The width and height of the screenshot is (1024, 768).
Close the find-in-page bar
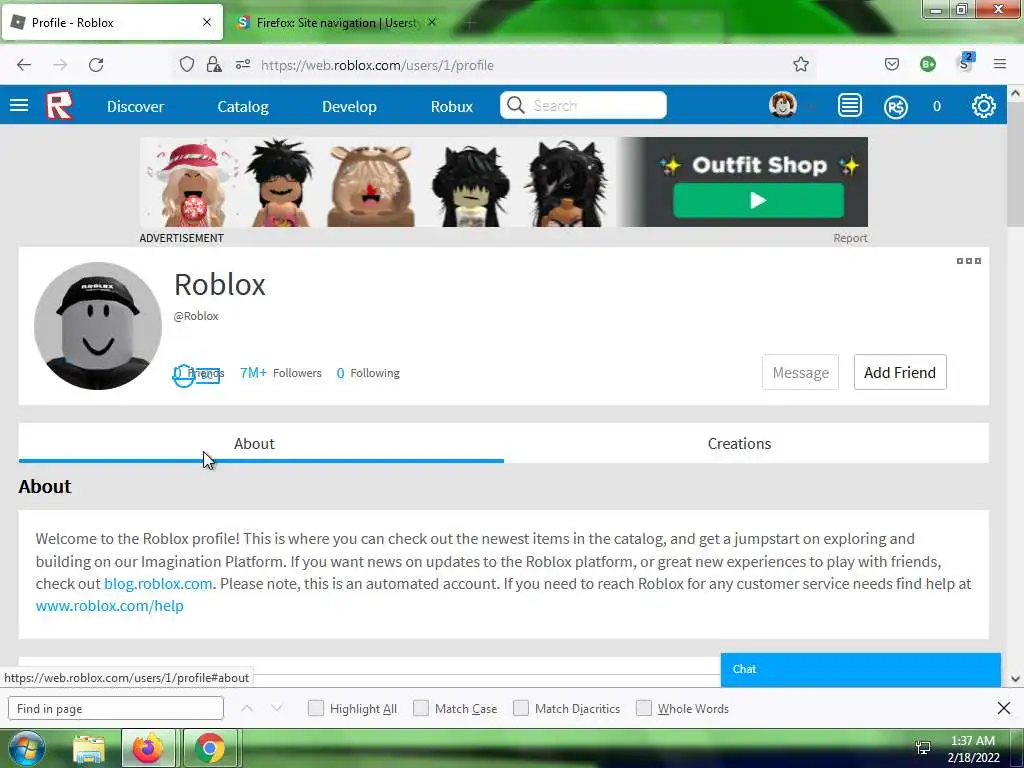1004,709
